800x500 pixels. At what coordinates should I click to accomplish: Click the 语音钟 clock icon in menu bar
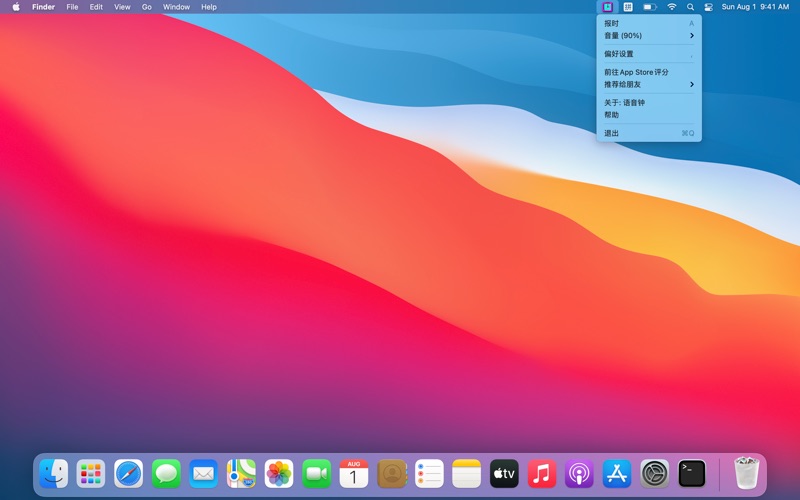click(607, 7)
